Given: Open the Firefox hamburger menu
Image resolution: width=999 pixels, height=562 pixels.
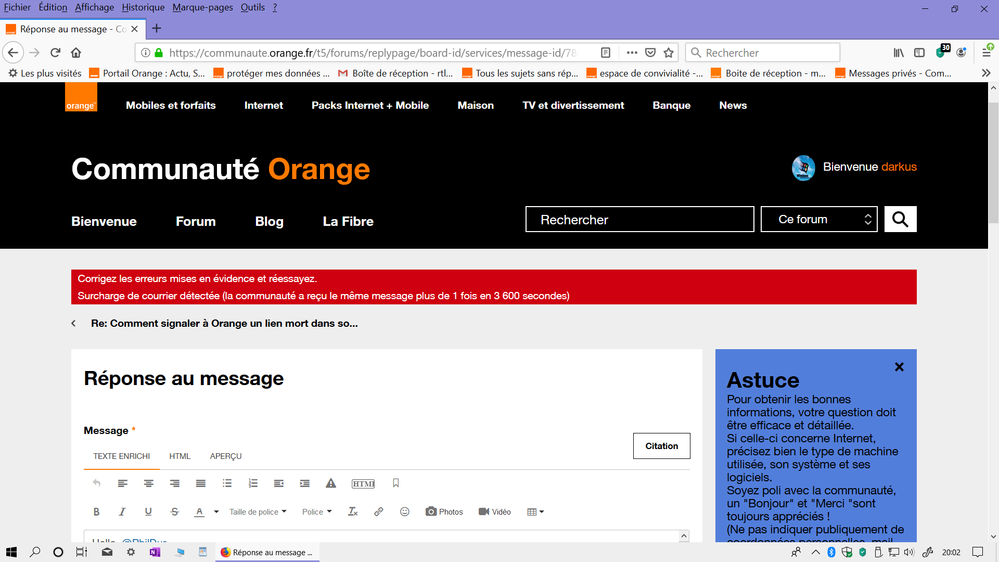Looking at the screenshot, I should pos(986,53).
